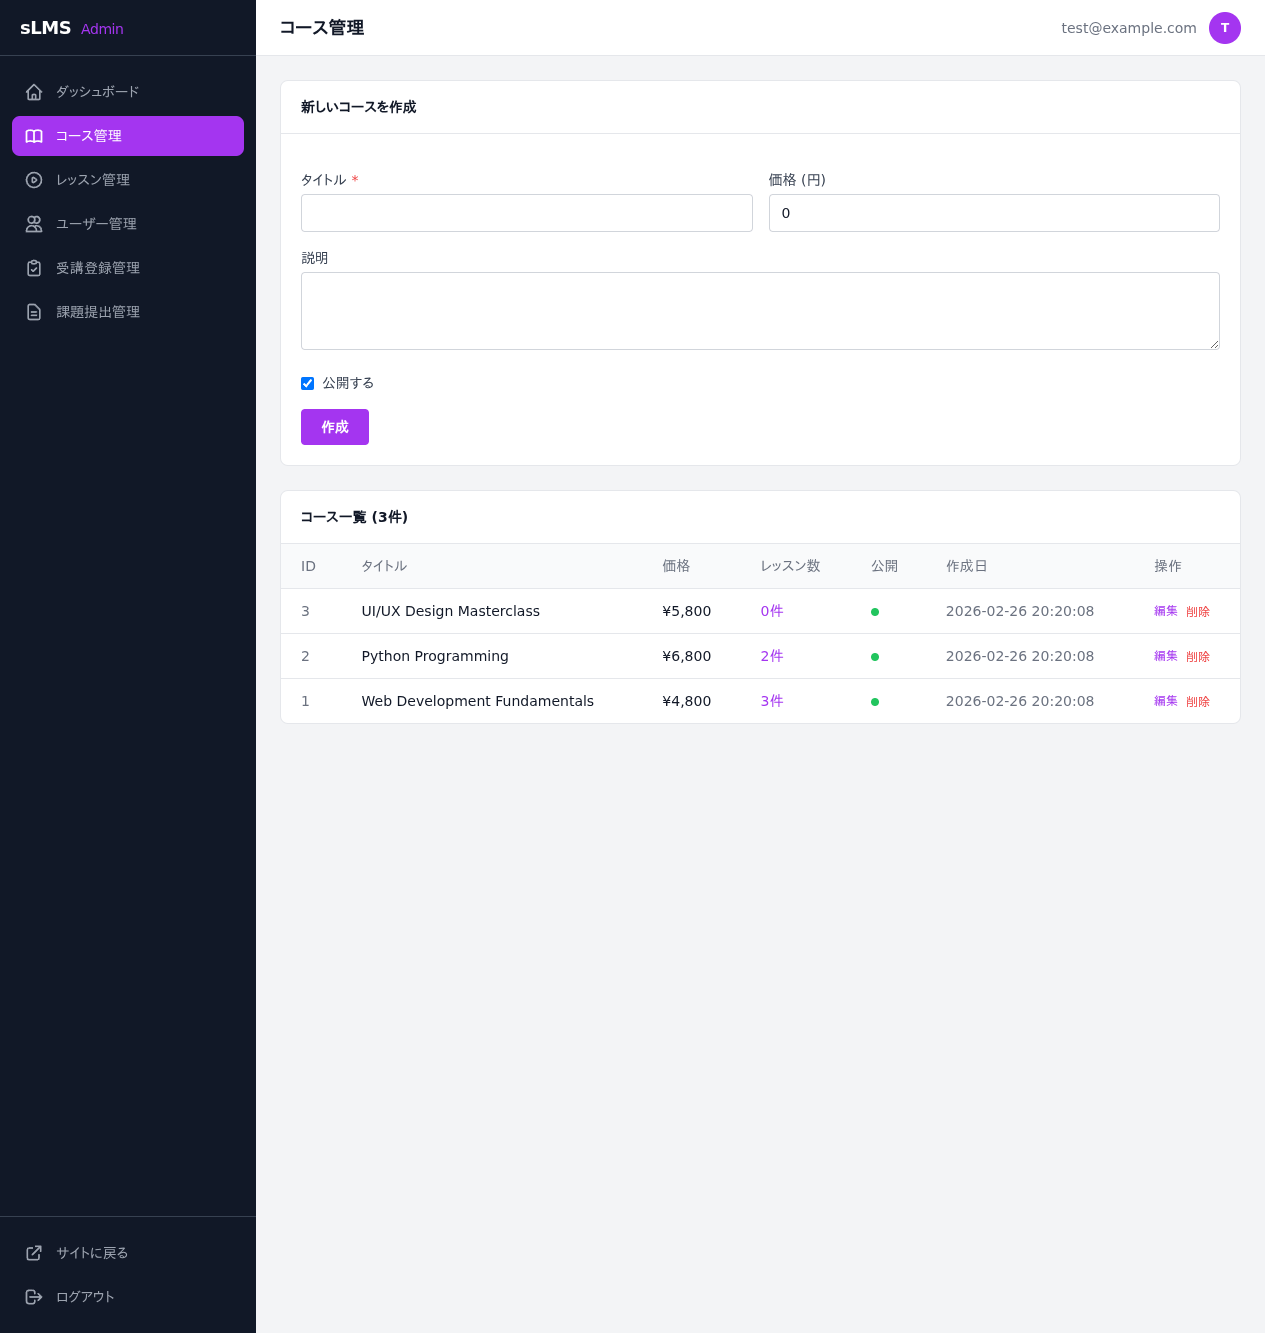Viewport: 1265px width, 1333px height.
Task: Click the return-to-site external link icon
Action: 34,1253
